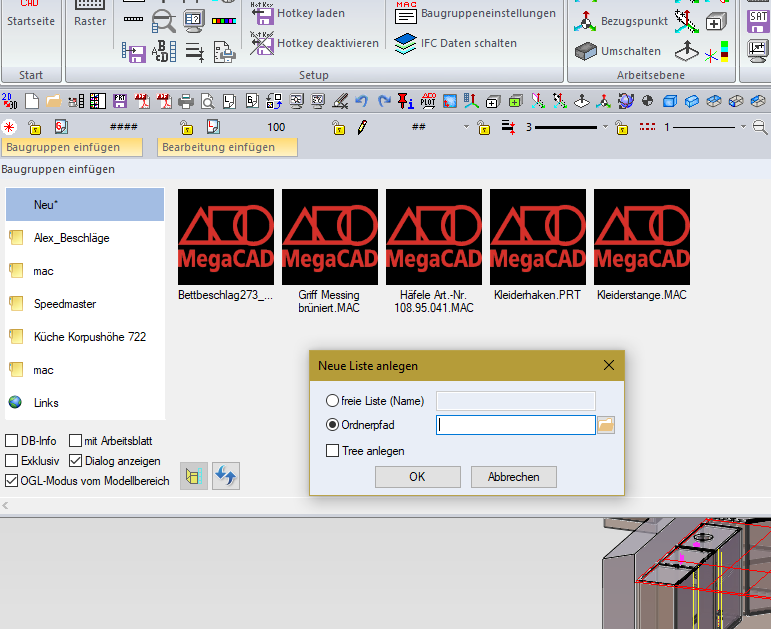
Task: Click the red asterisk snap icon
Action: 9,127
